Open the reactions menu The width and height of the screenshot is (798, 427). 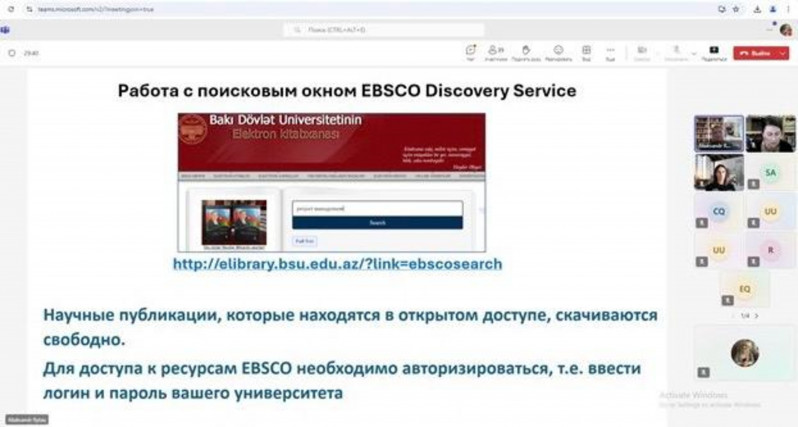[x=558, y=52]
